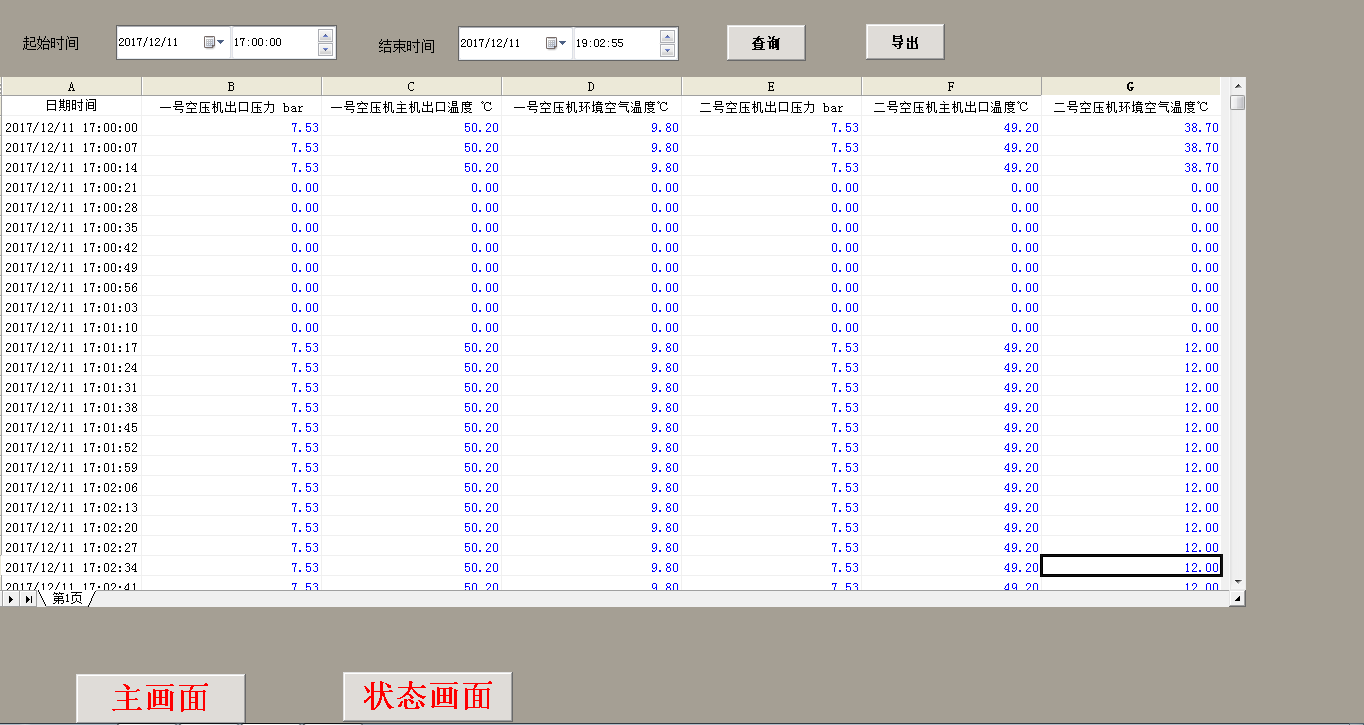The height and width of the screenshot is (725, 1364).
Task: Open the 状态画面 status screen
Action: click(x=427, y=696)
